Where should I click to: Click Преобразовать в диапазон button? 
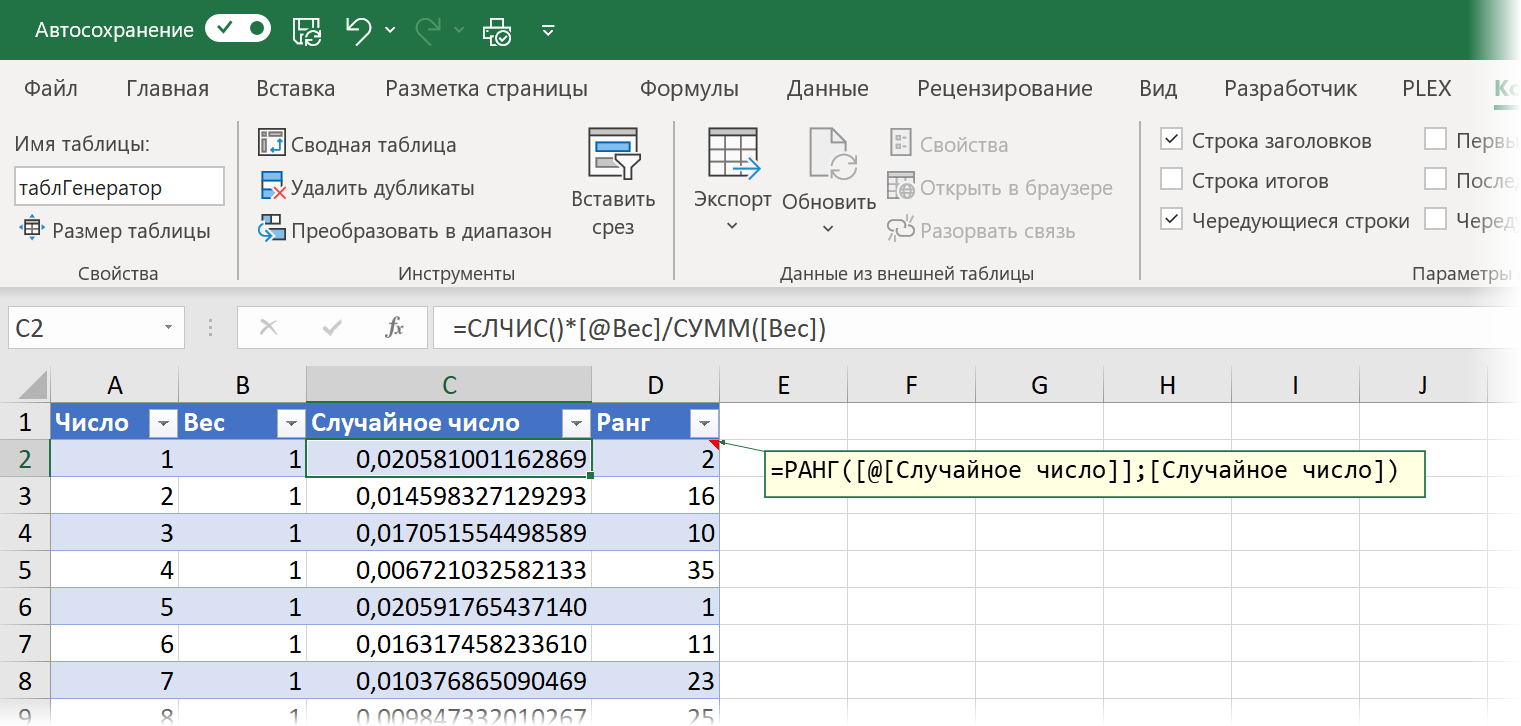click(405, 231)
